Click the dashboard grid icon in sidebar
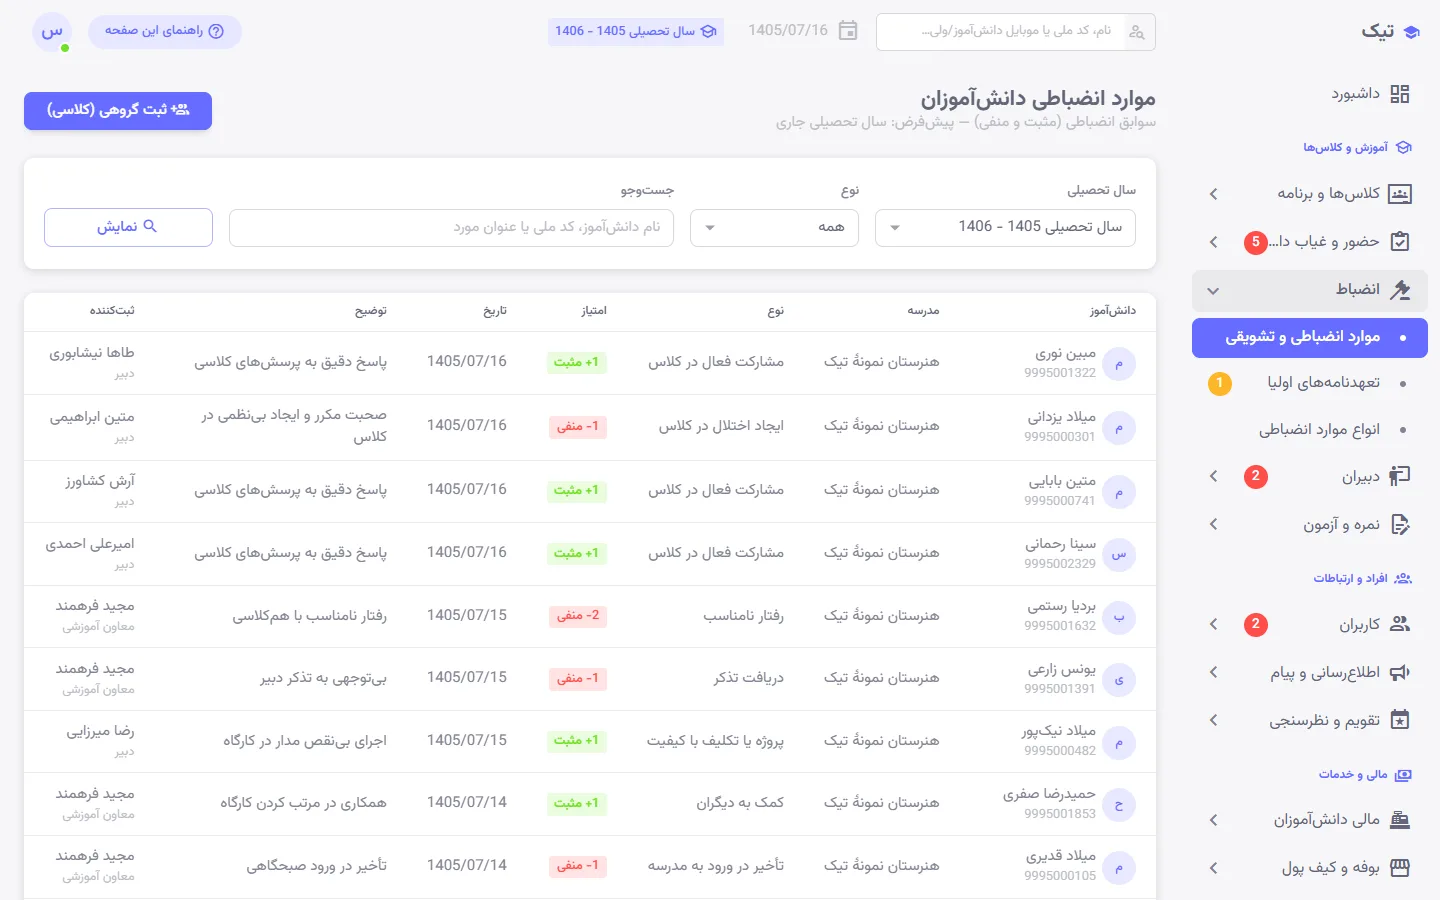This screenshot has height=900, width=1440. 1400,94
